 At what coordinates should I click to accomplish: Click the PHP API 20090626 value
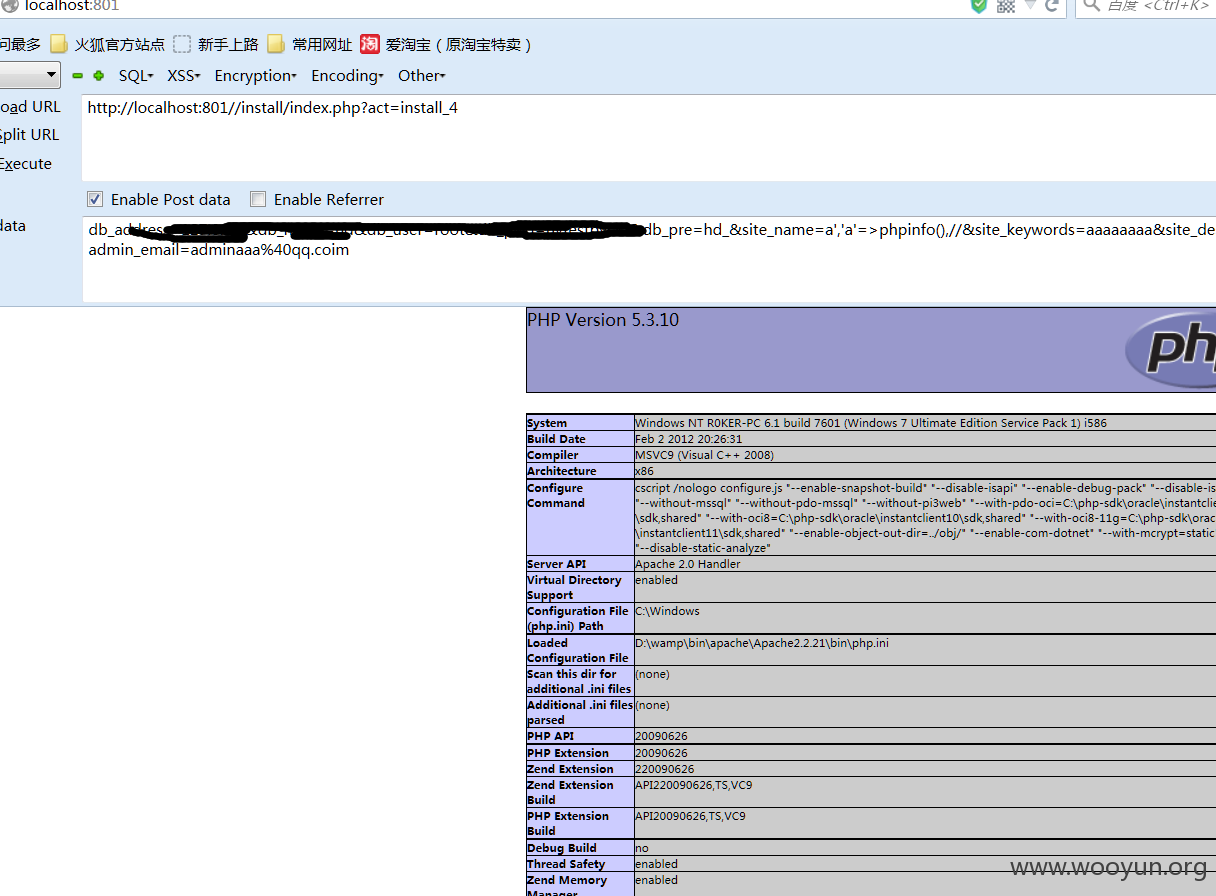(661, 737)
